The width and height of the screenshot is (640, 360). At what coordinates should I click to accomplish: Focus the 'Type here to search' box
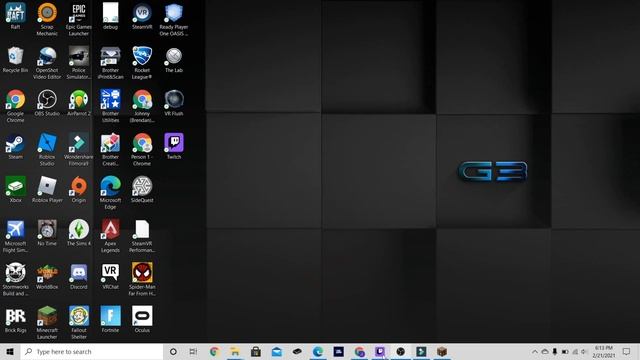(92, 351)
